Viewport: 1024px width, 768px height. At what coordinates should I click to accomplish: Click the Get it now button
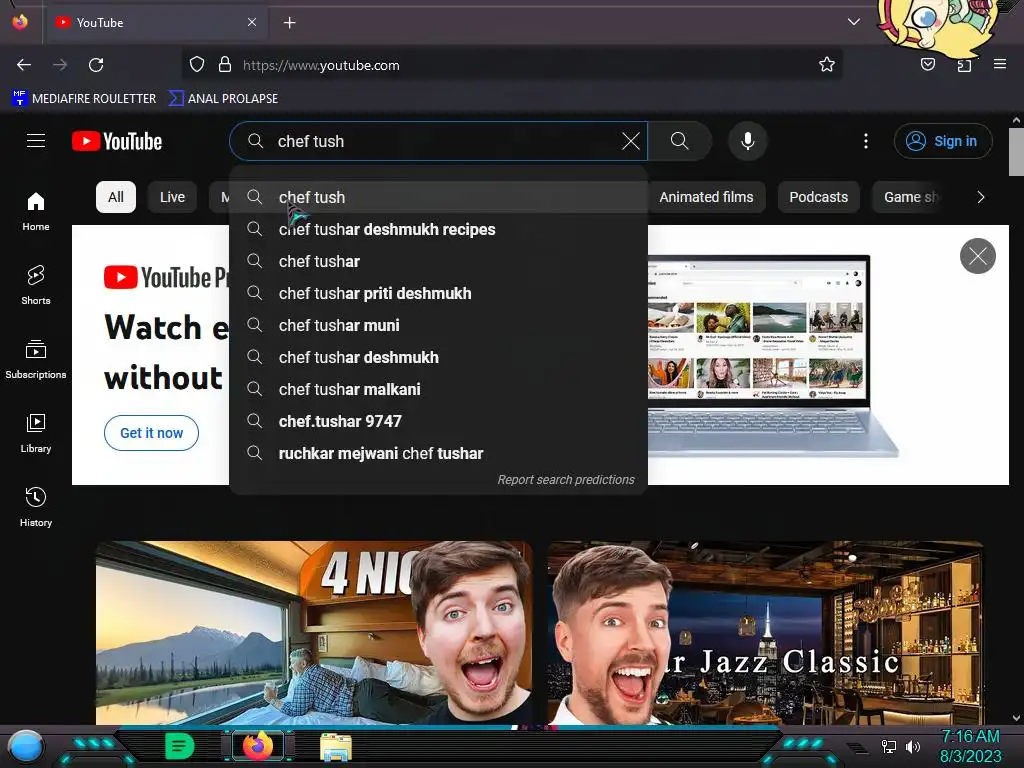tap(152, 433)
